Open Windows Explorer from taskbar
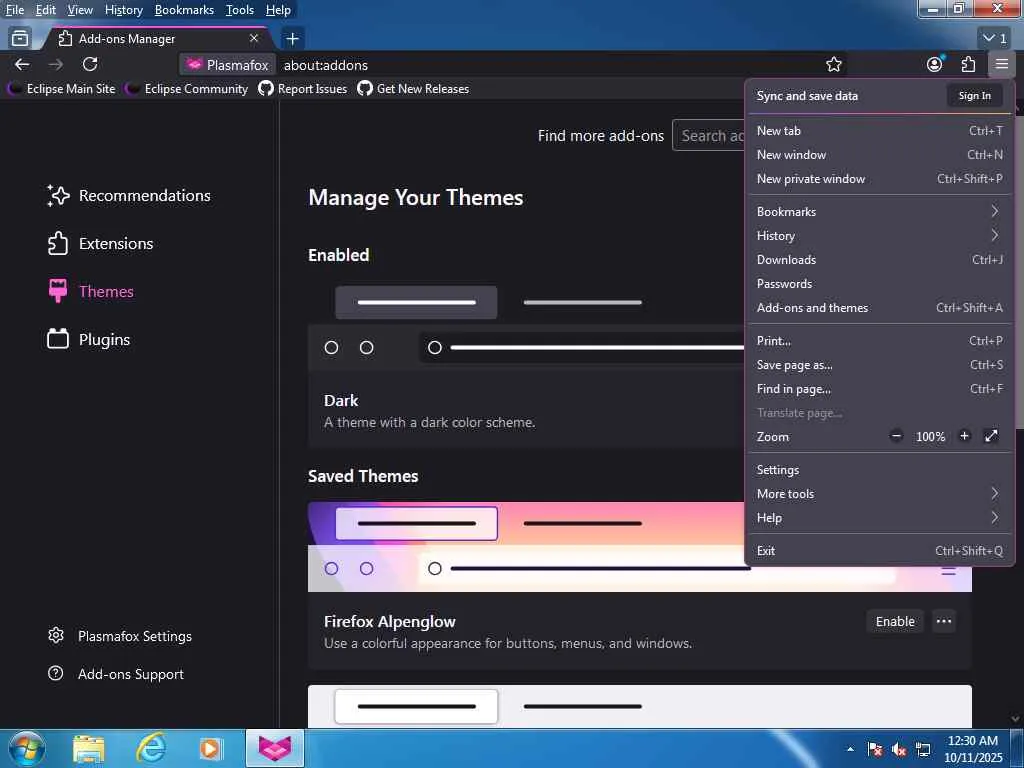 tap(88, 748)
